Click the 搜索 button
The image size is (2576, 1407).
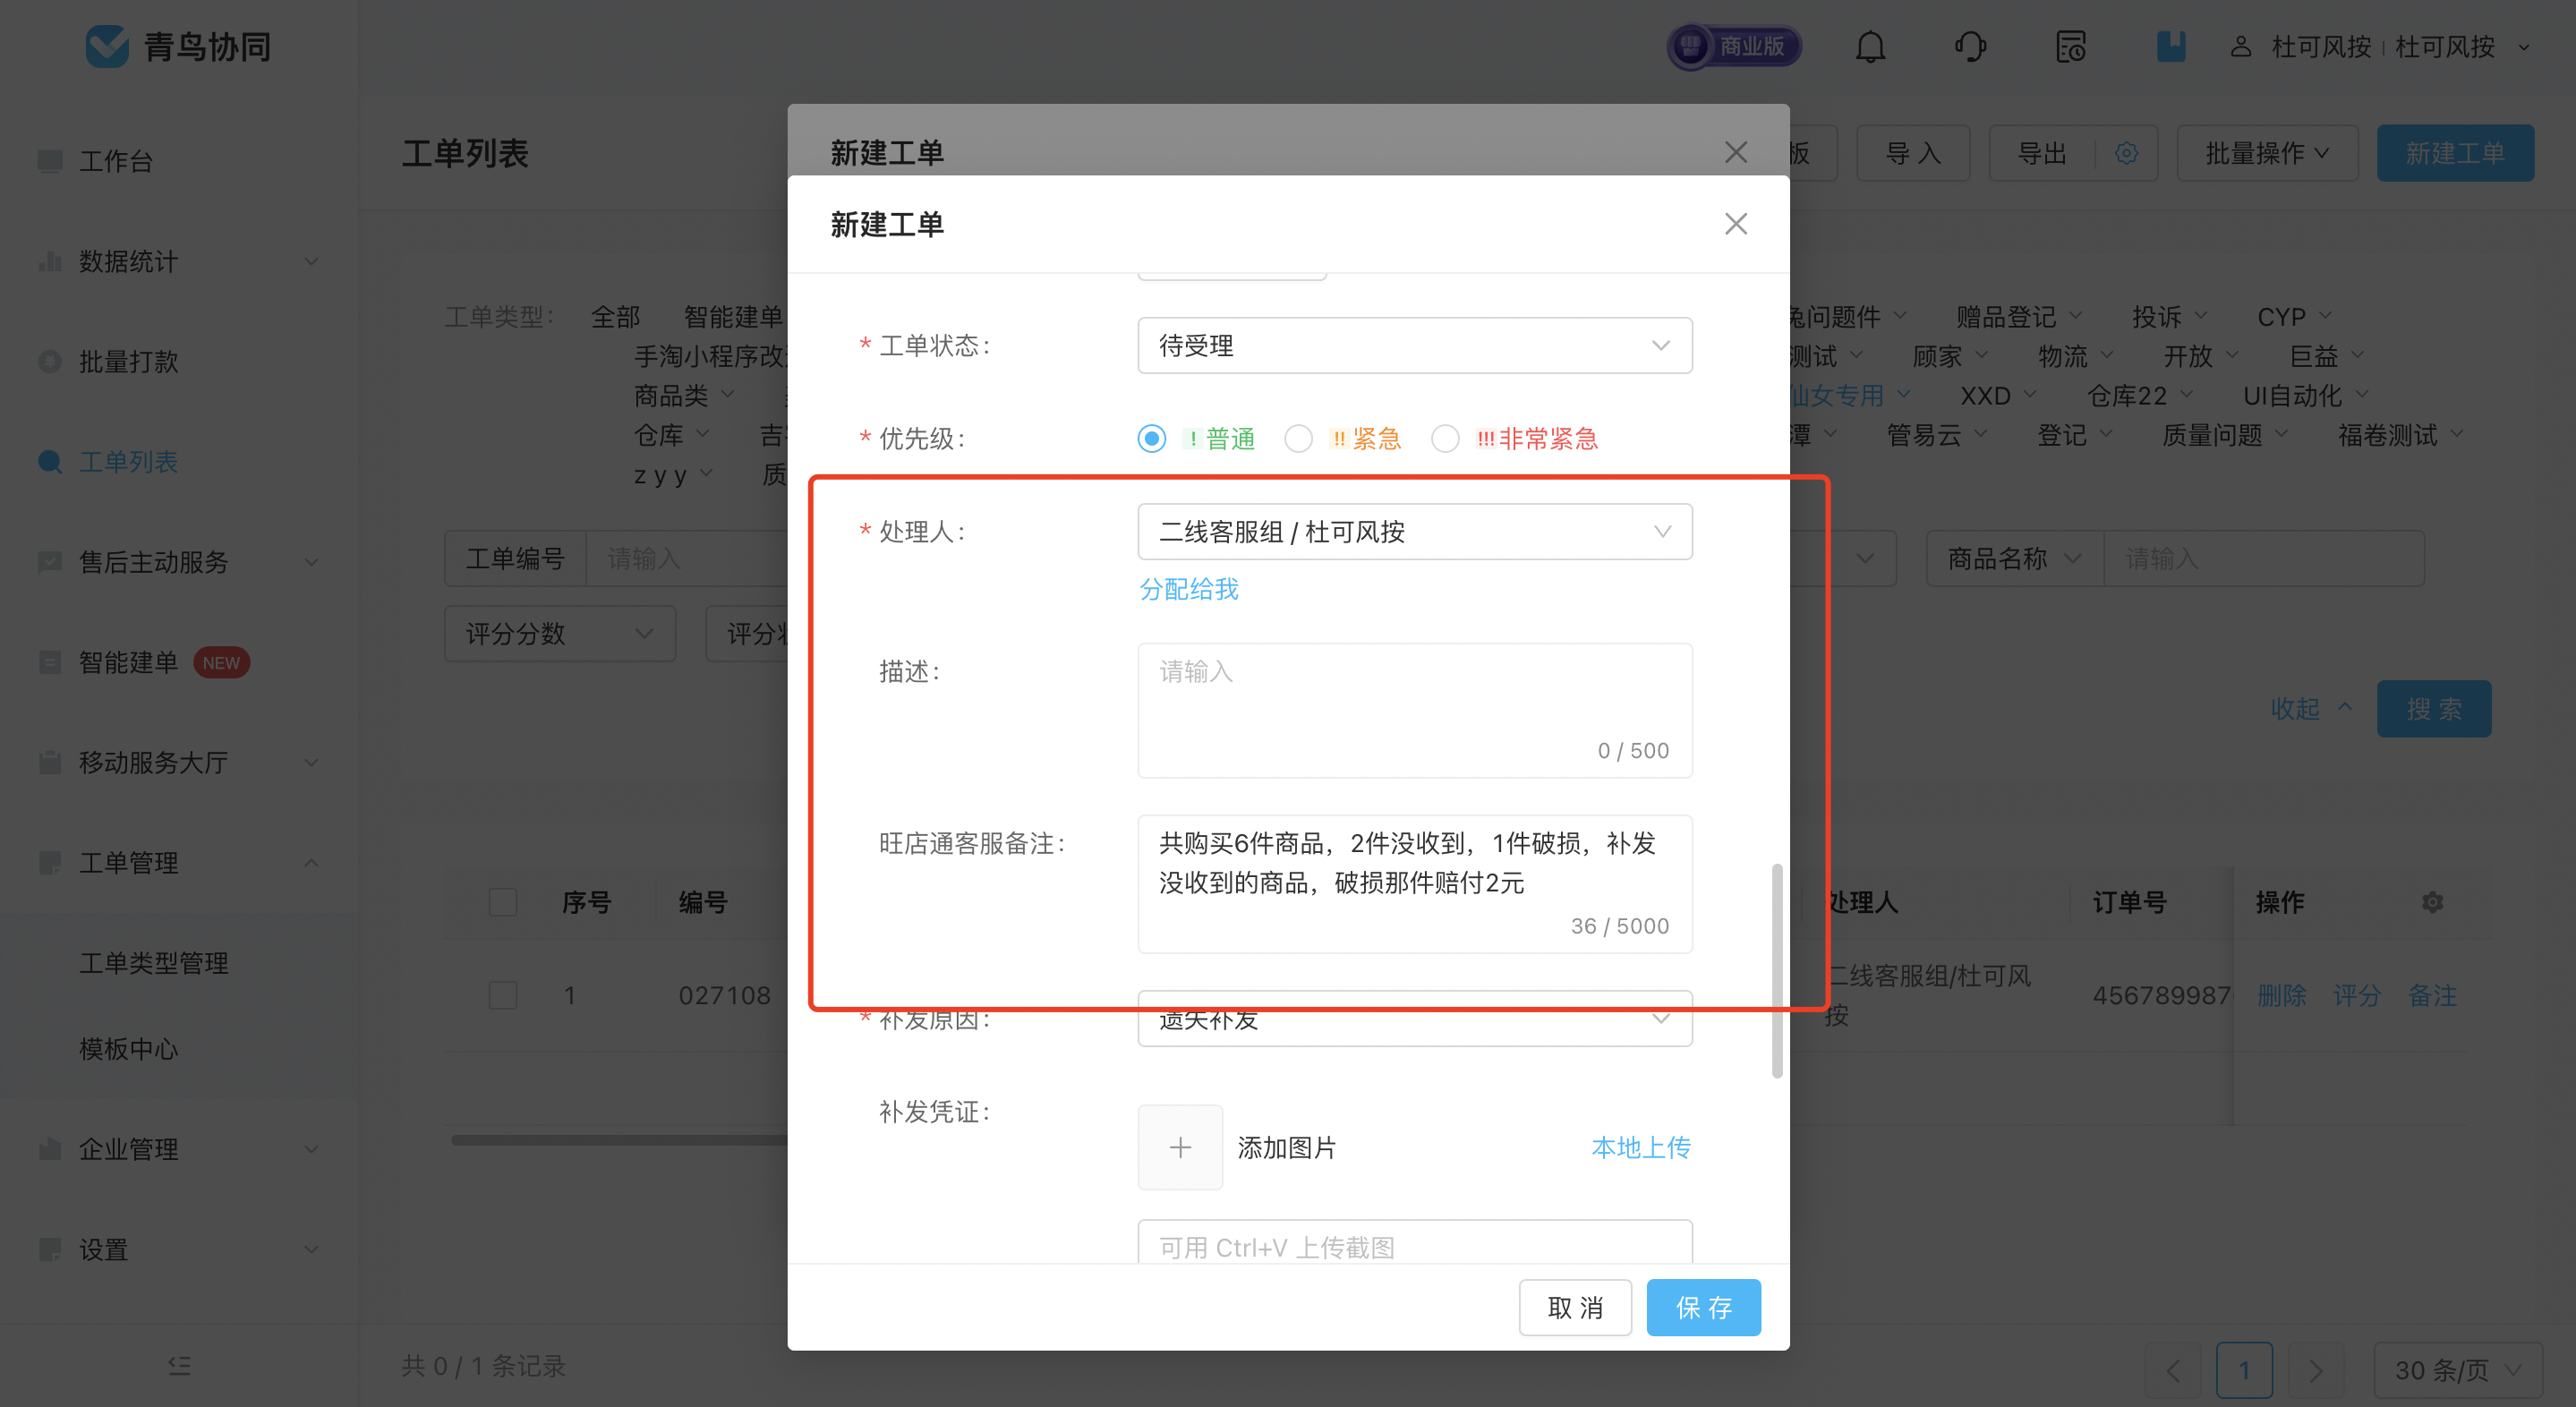coord(2434,709)
